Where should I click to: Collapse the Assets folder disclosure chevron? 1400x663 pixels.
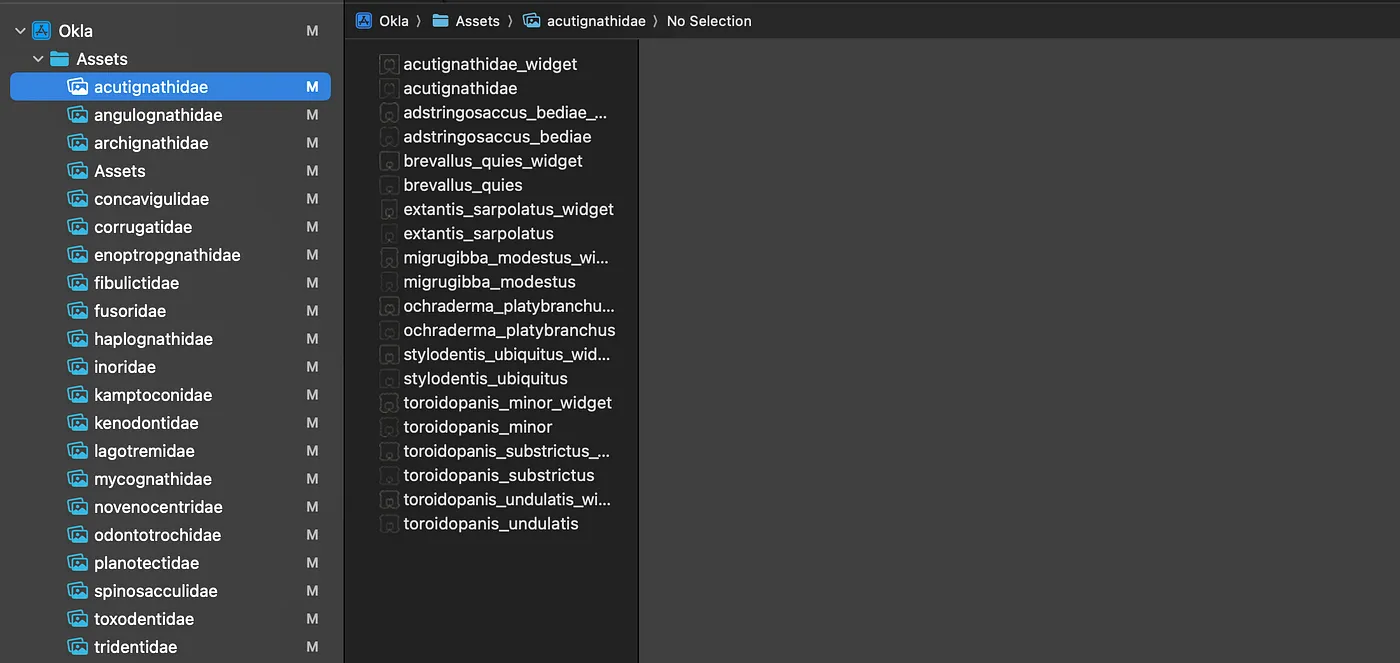click(x=38, y=59)
